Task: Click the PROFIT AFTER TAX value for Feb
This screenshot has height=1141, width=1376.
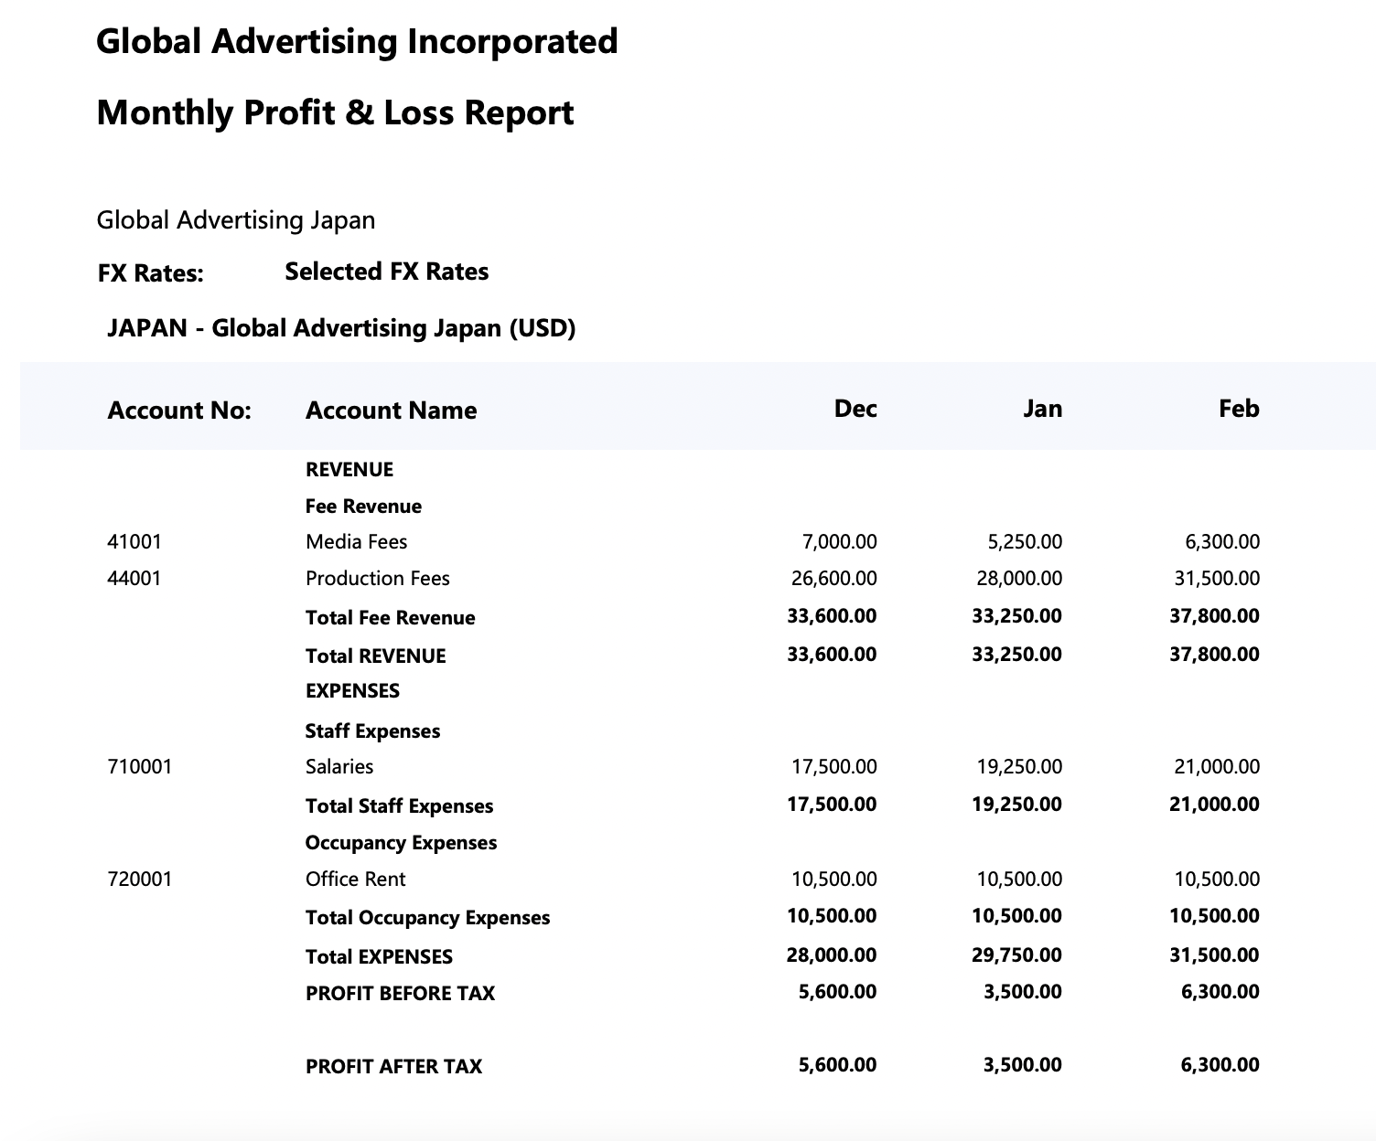Action: [1219, 1065]
